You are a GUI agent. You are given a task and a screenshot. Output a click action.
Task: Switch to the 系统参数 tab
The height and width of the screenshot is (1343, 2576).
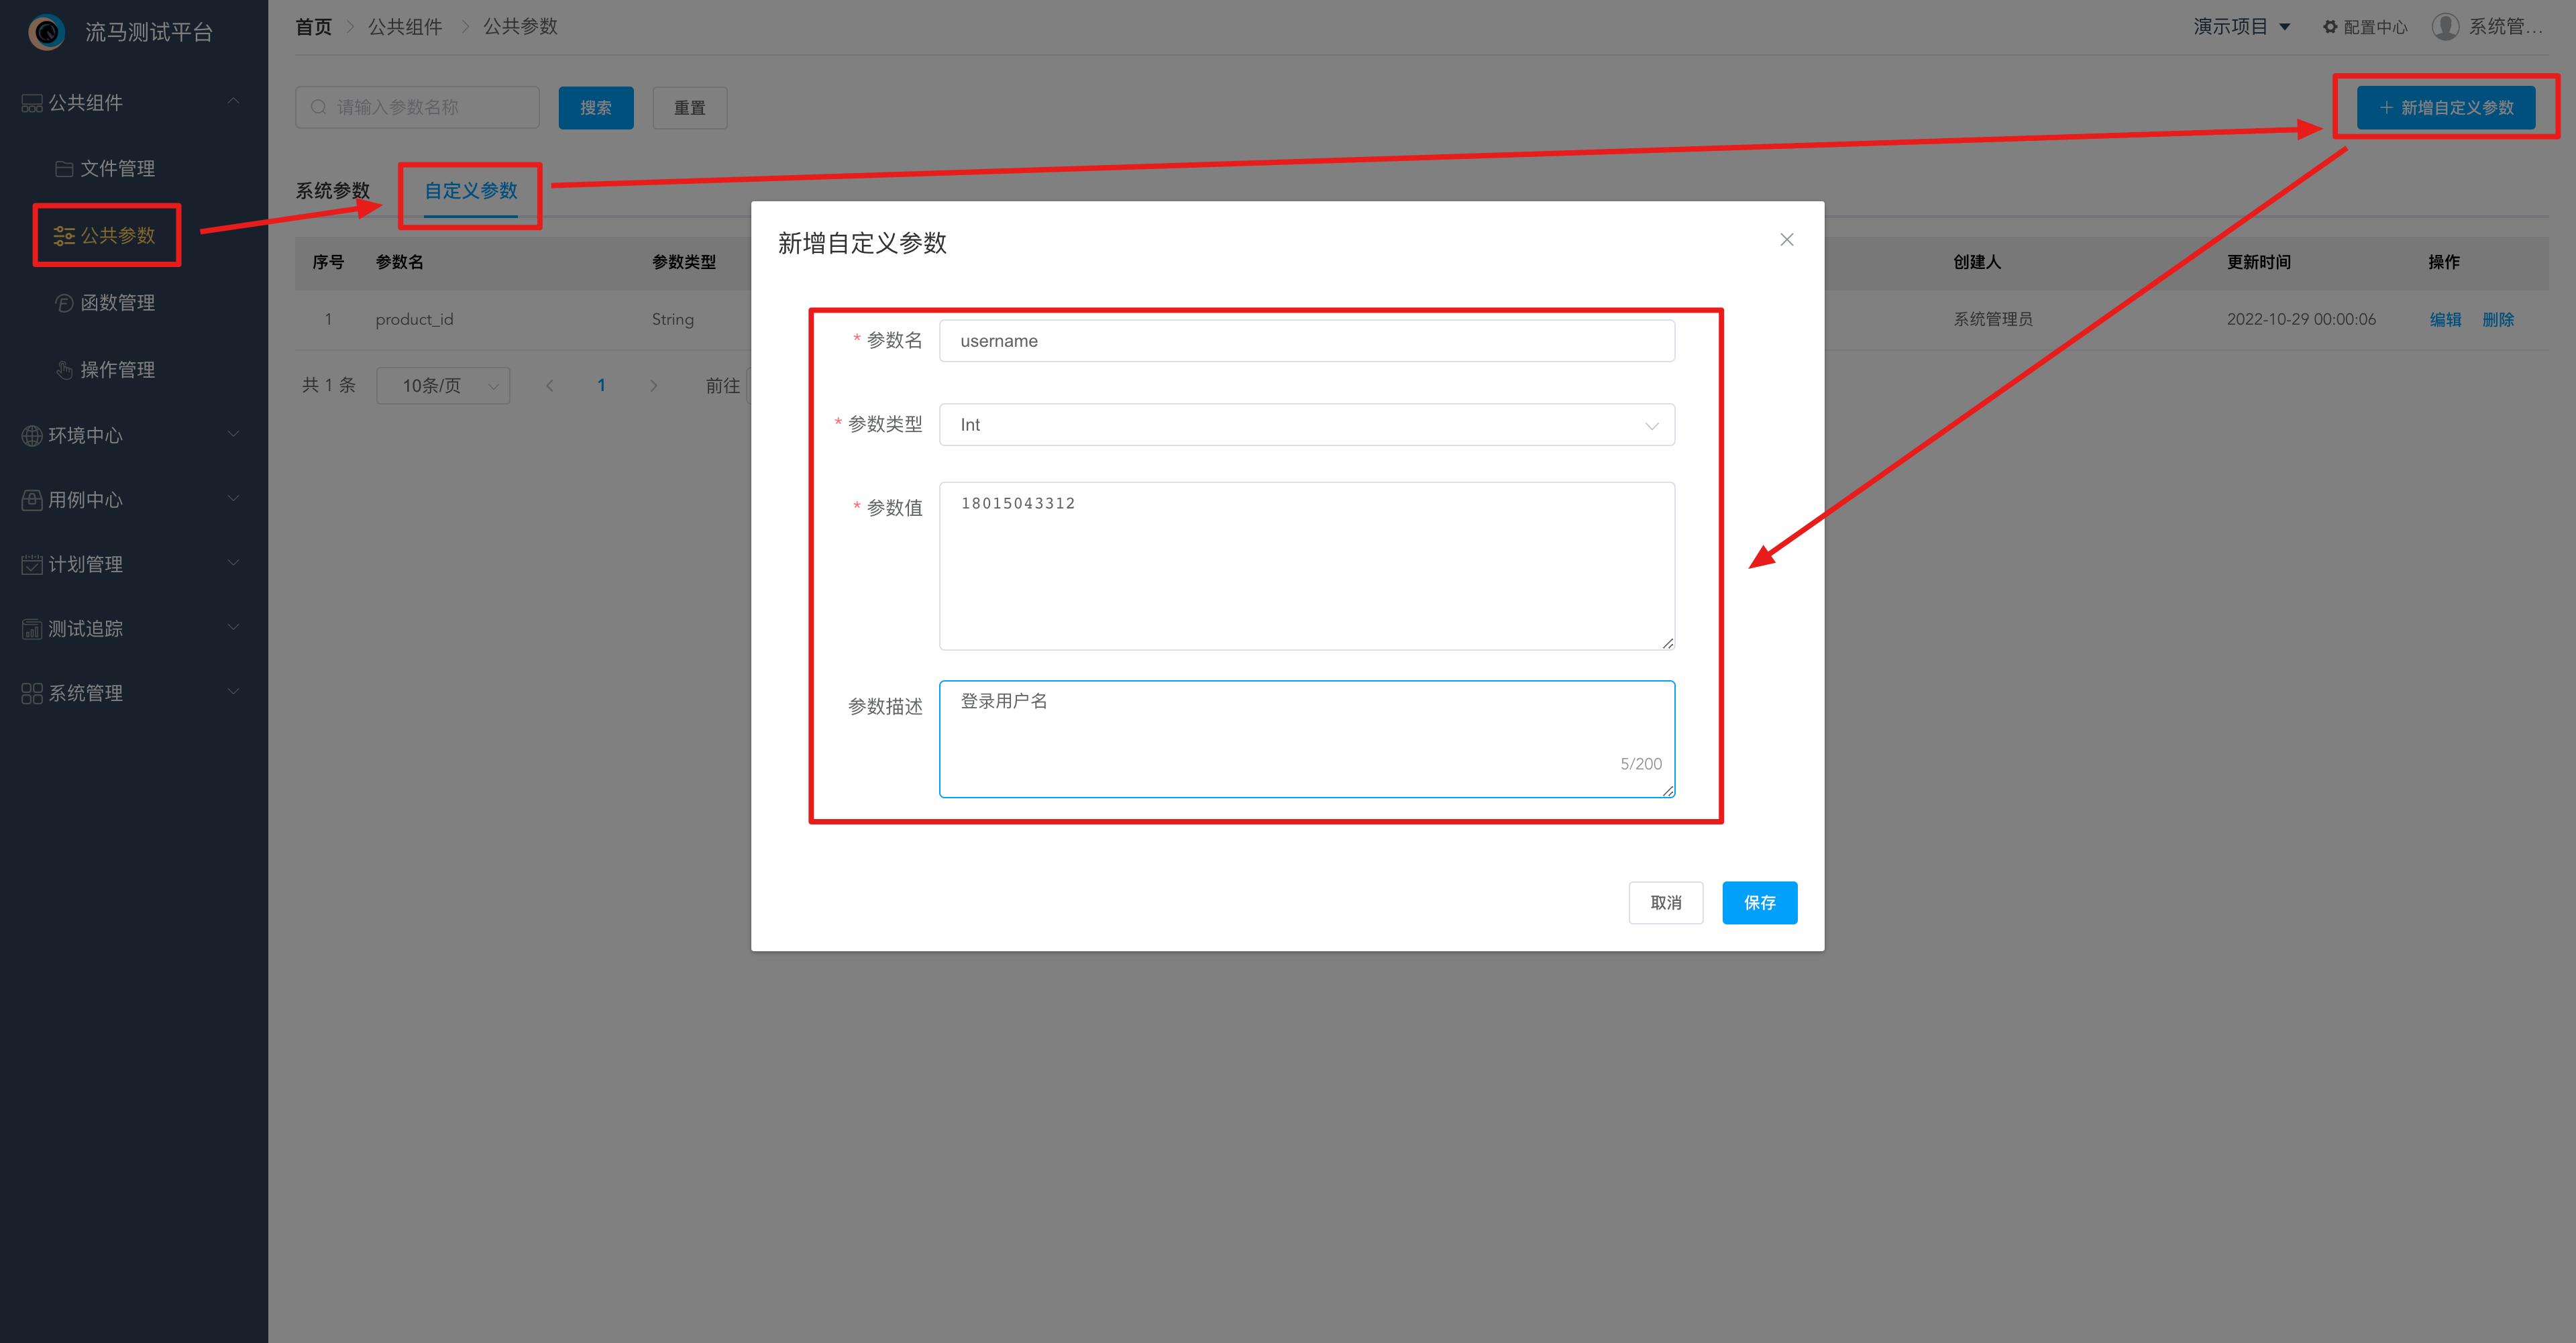332,190
